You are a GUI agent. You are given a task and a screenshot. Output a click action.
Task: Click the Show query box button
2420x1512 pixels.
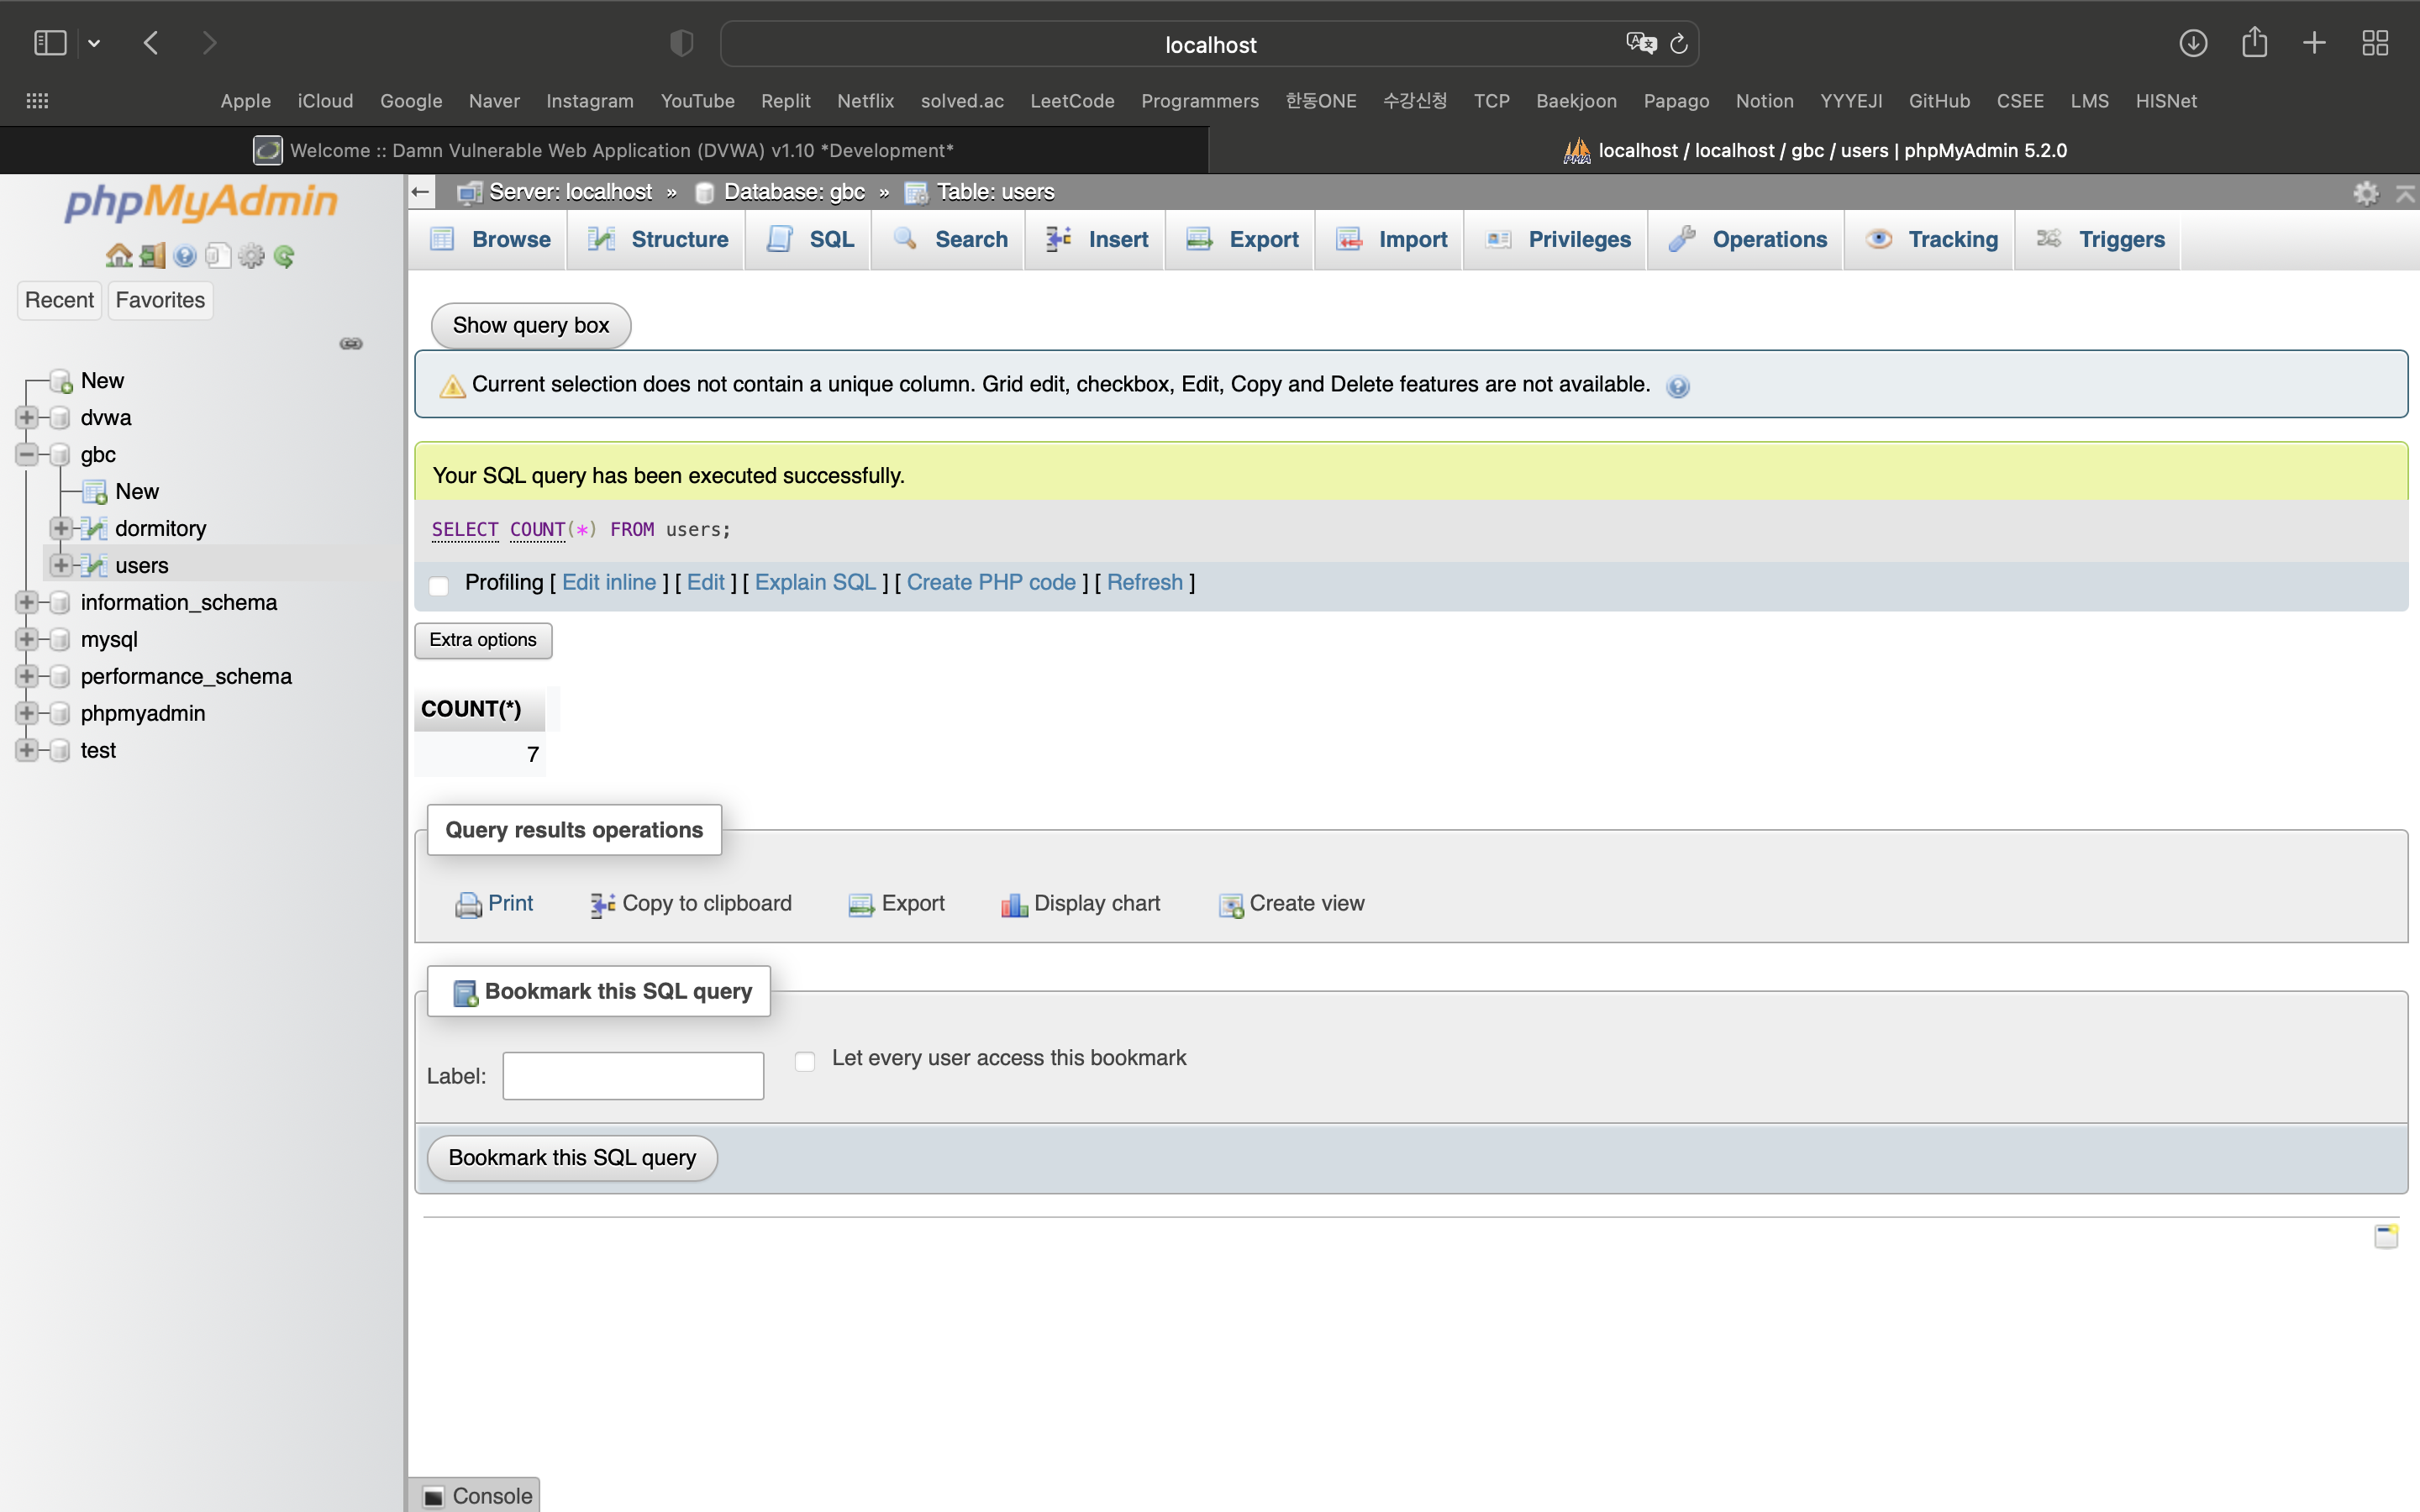(530, 325)
